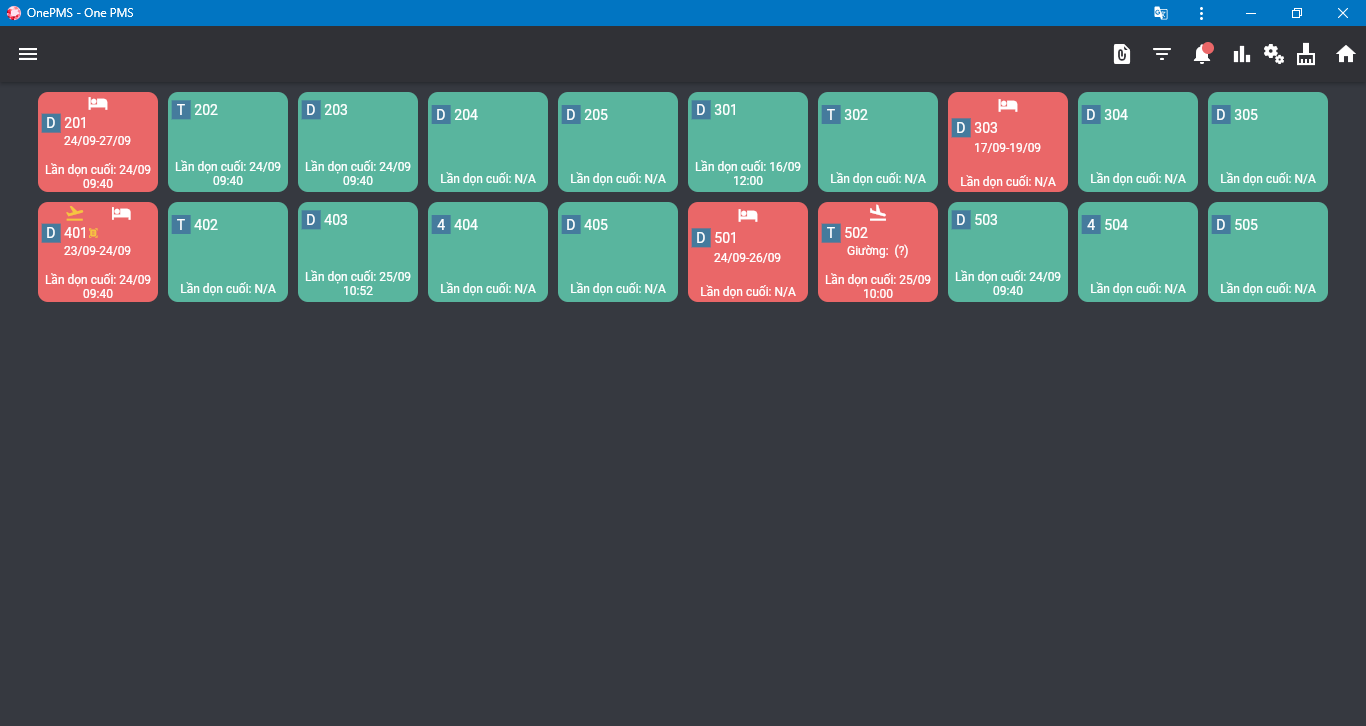Click the bed icon on room 501
The image size is (1366, 726).
click(x=748, y=215)
